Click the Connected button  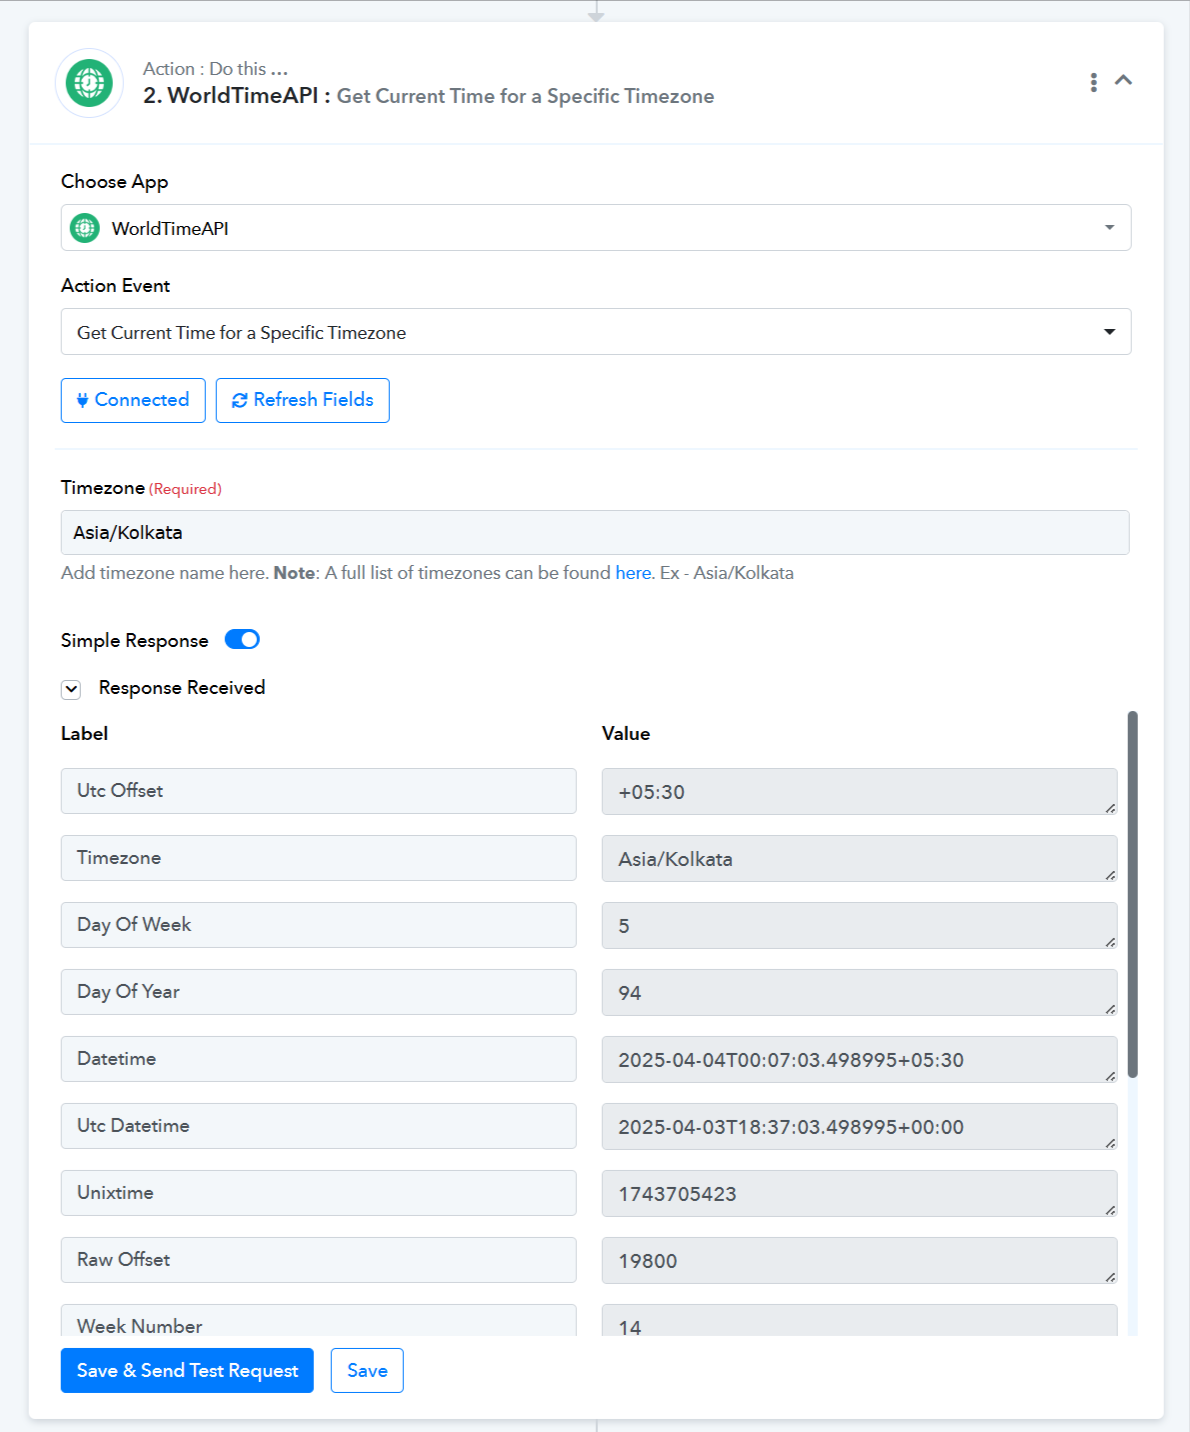click(x=133, y=400)
